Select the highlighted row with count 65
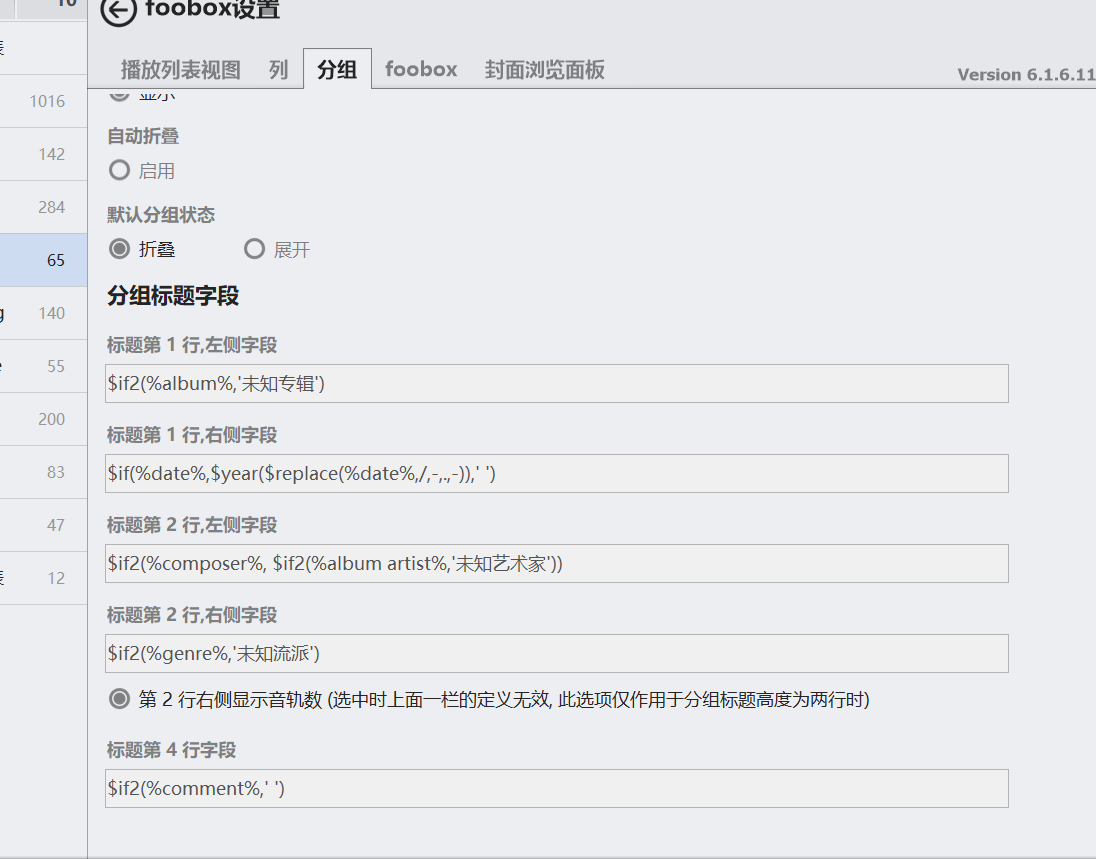 pyautogui.click(x=43, y=260)
